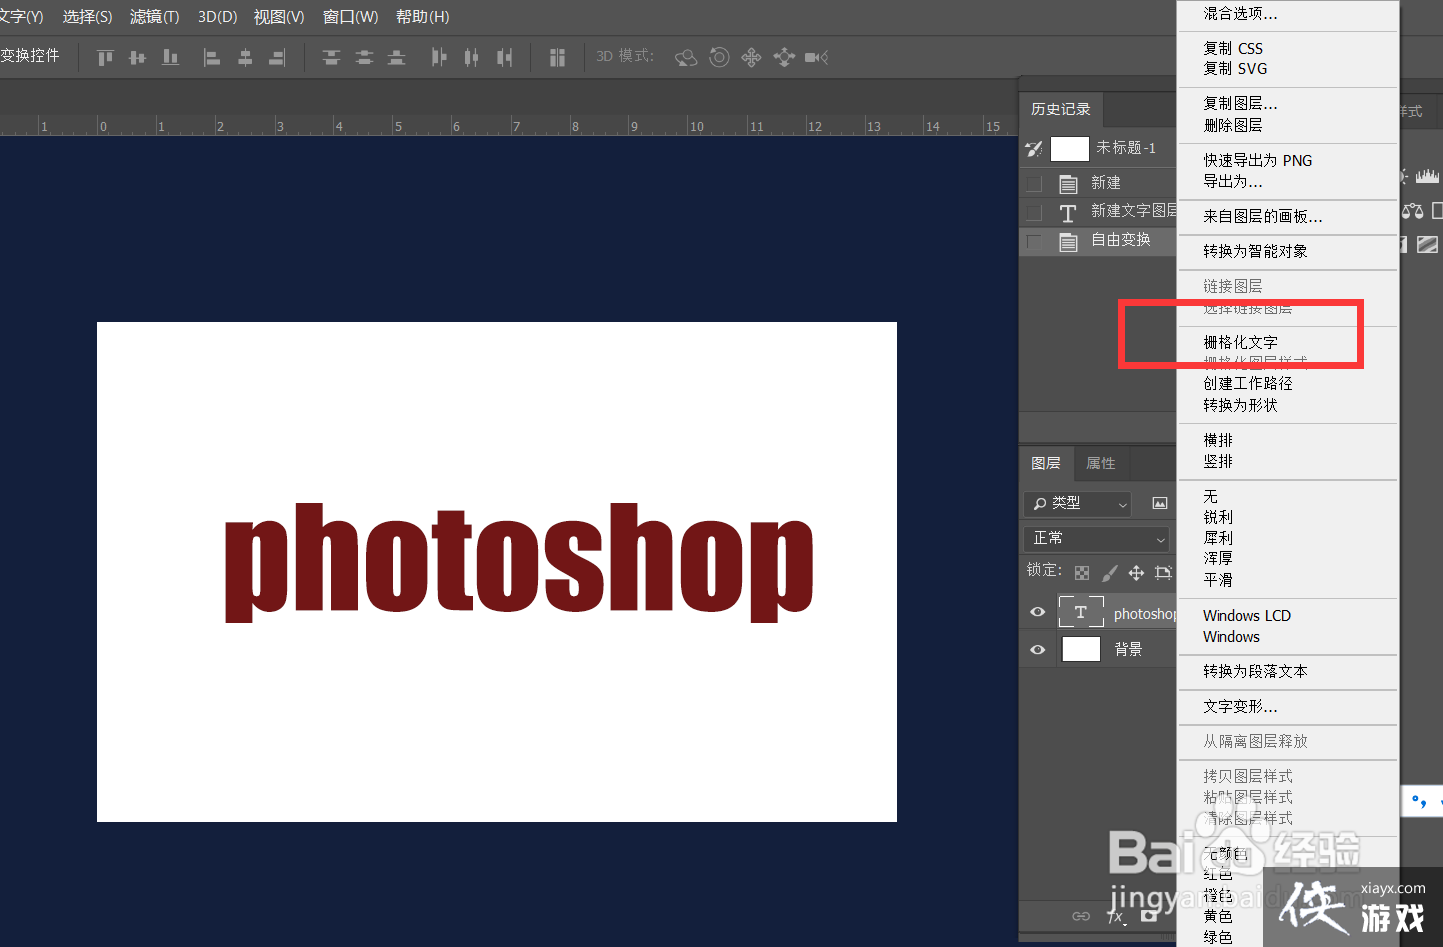Viewport: 1443px width, 947px height.
Task: Click the history brush source icon for 未标题-1
Action: [x=1033, y=149]
